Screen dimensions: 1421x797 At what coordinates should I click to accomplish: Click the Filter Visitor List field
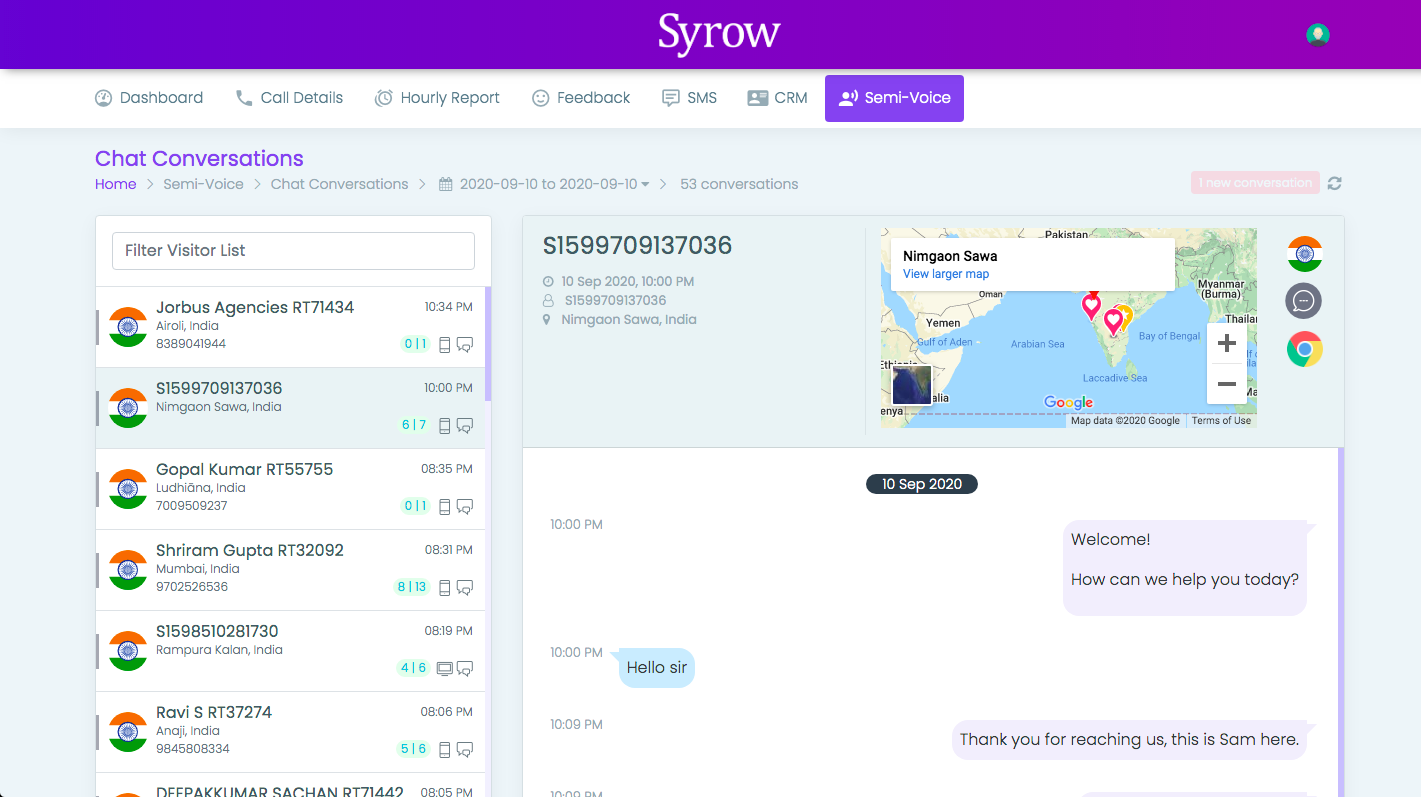[x=293, y=251]
